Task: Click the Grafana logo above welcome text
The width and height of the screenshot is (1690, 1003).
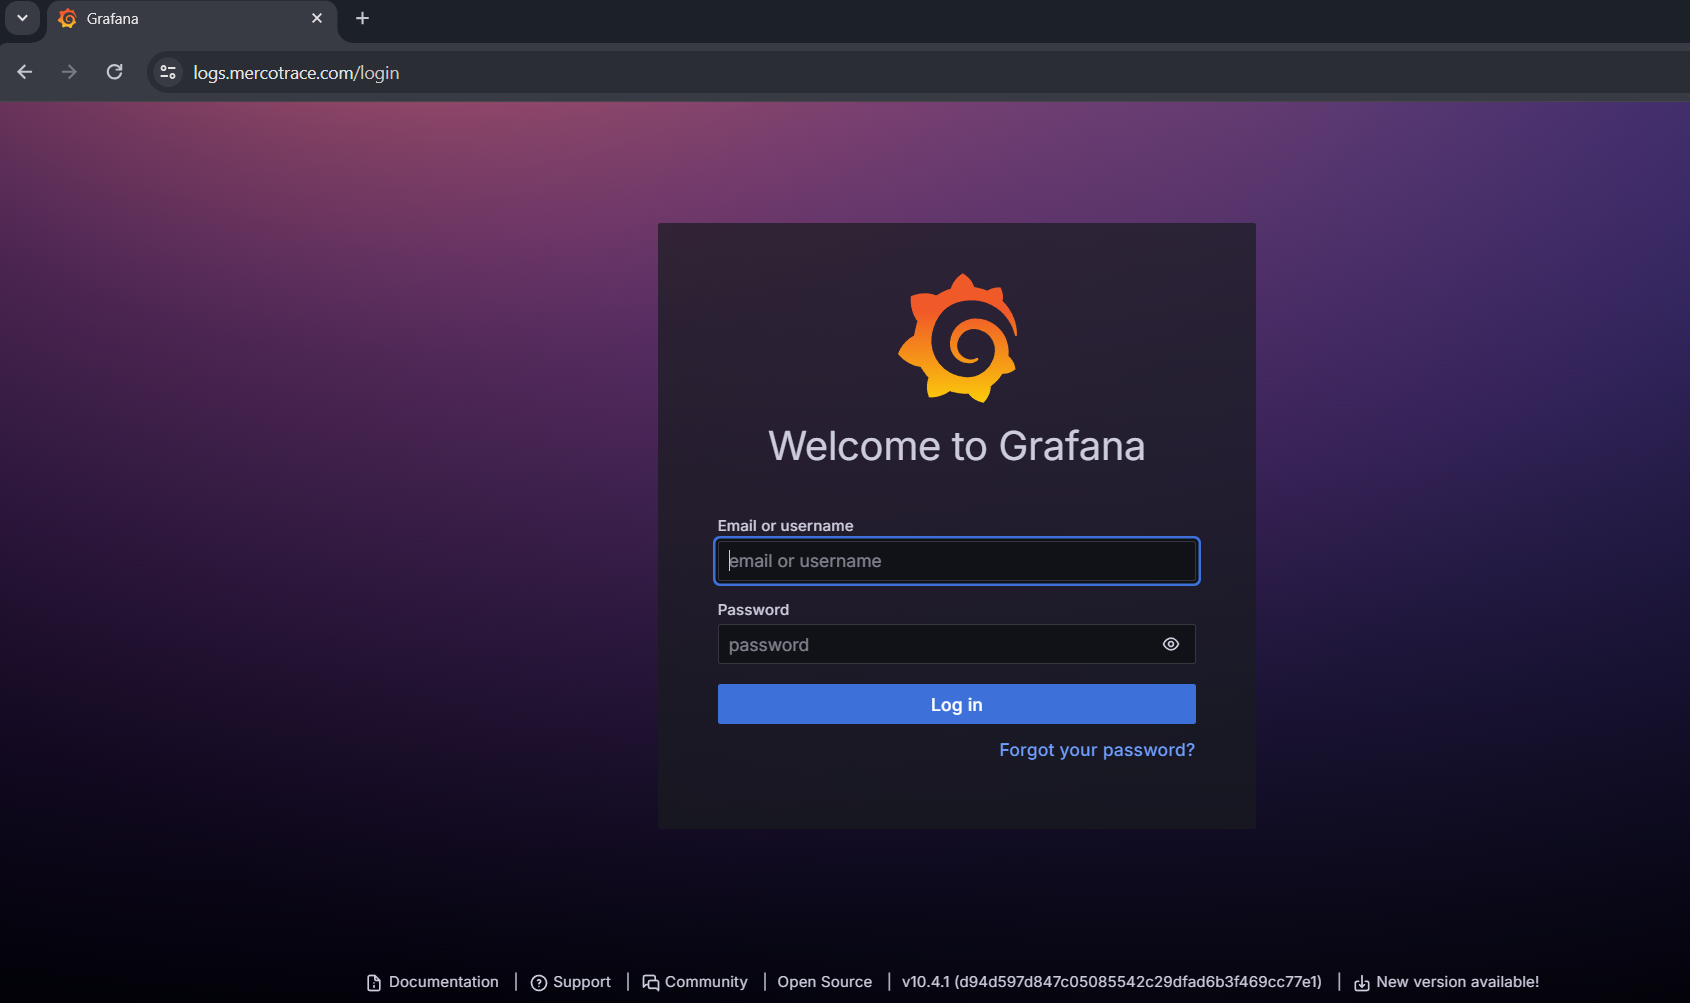Action: [x=958, y=338]
